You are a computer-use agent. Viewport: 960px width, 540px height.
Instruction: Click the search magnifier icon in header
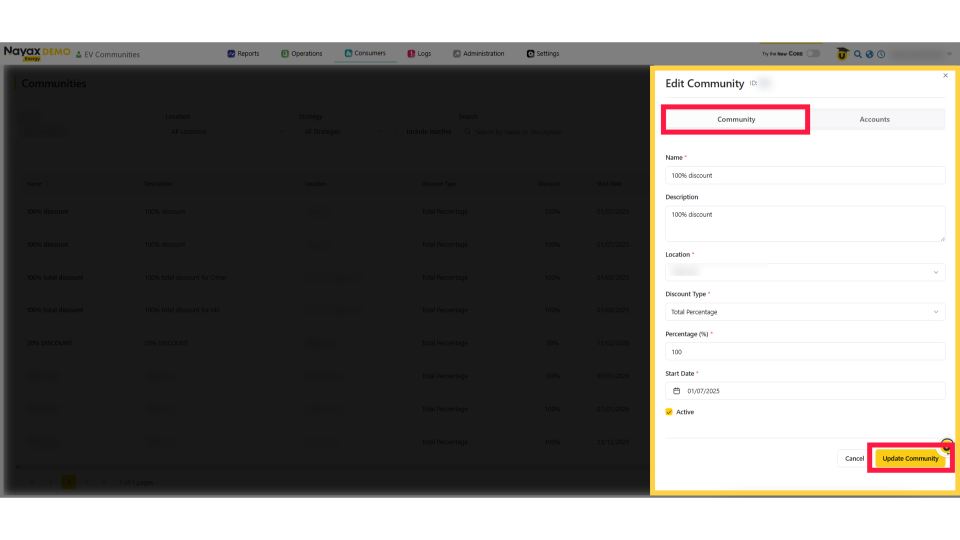858,54
